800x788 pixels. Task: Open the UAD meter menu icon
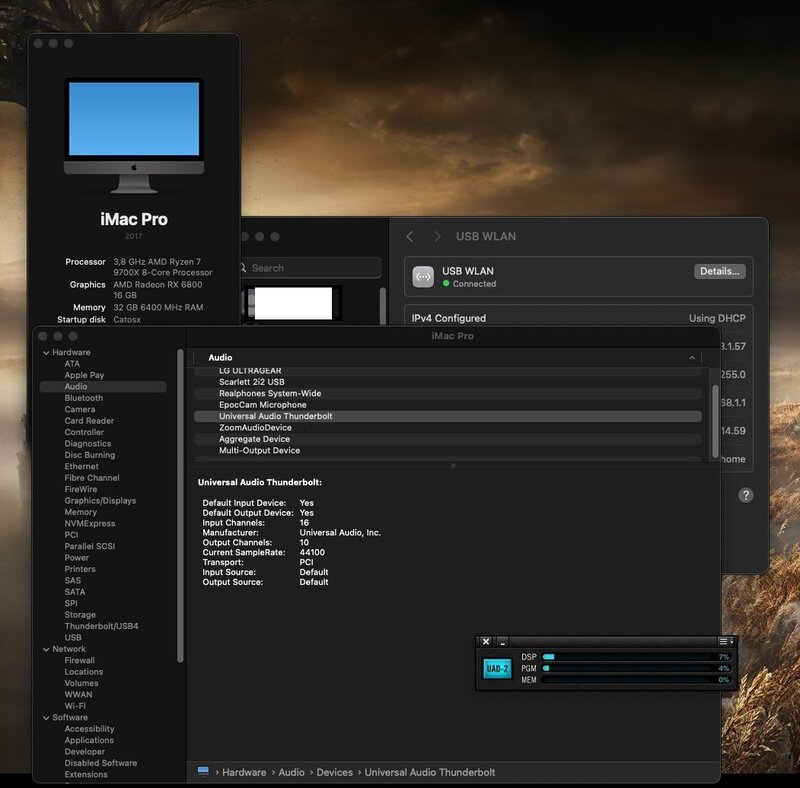pyautogui.click(x=724, y=641)
